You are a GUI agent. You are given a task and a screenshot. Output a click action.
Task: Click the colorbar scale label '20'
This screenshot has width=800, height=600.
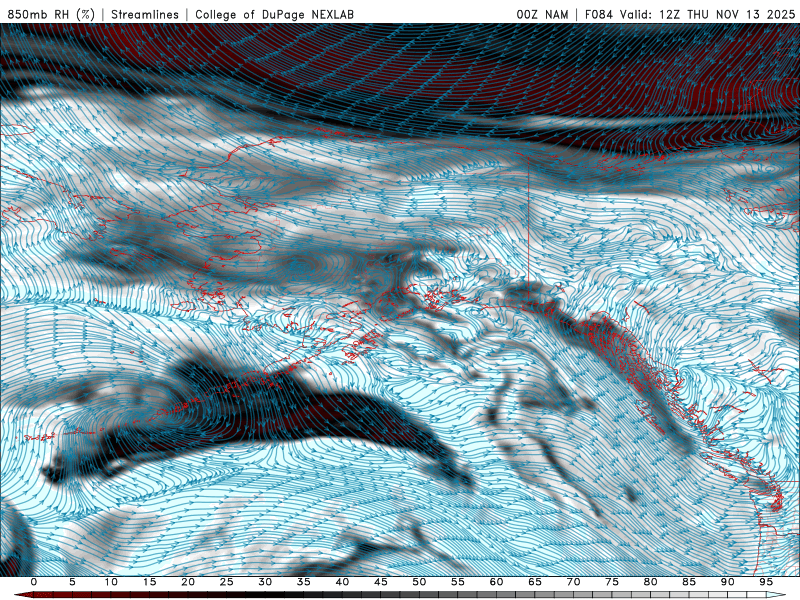coord(188,582)
